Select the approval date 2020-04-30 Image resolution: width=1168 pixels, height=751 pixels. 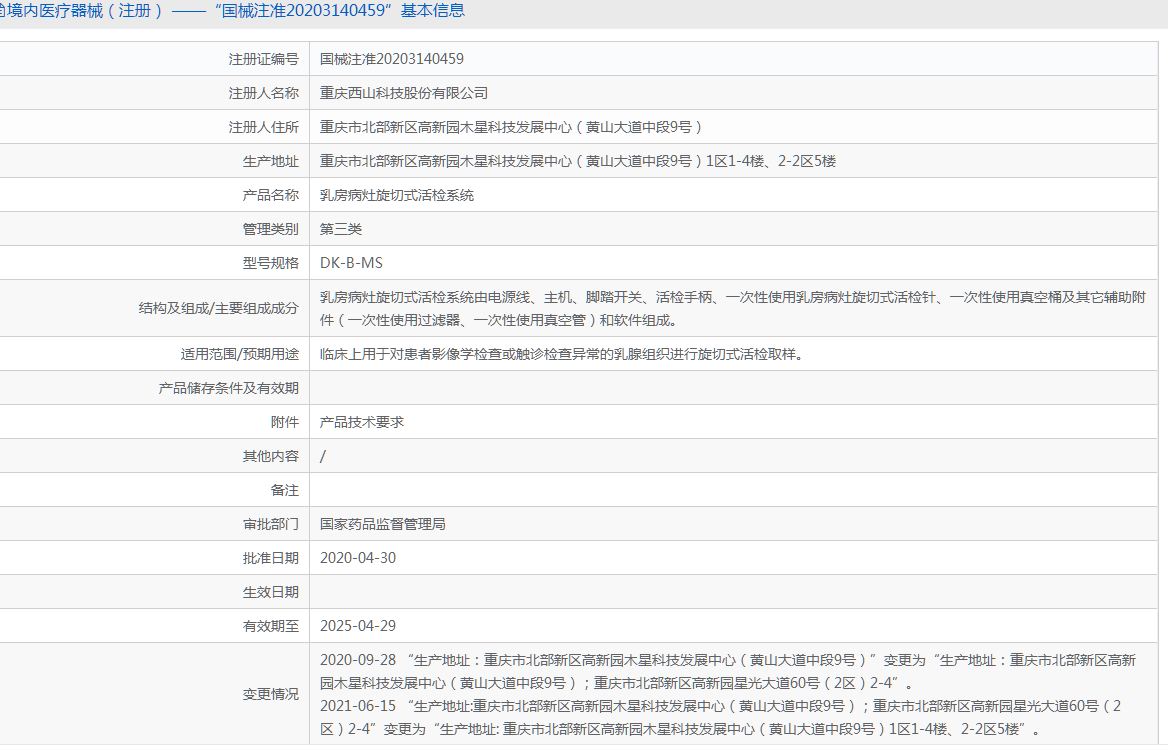tap(358, 558)
